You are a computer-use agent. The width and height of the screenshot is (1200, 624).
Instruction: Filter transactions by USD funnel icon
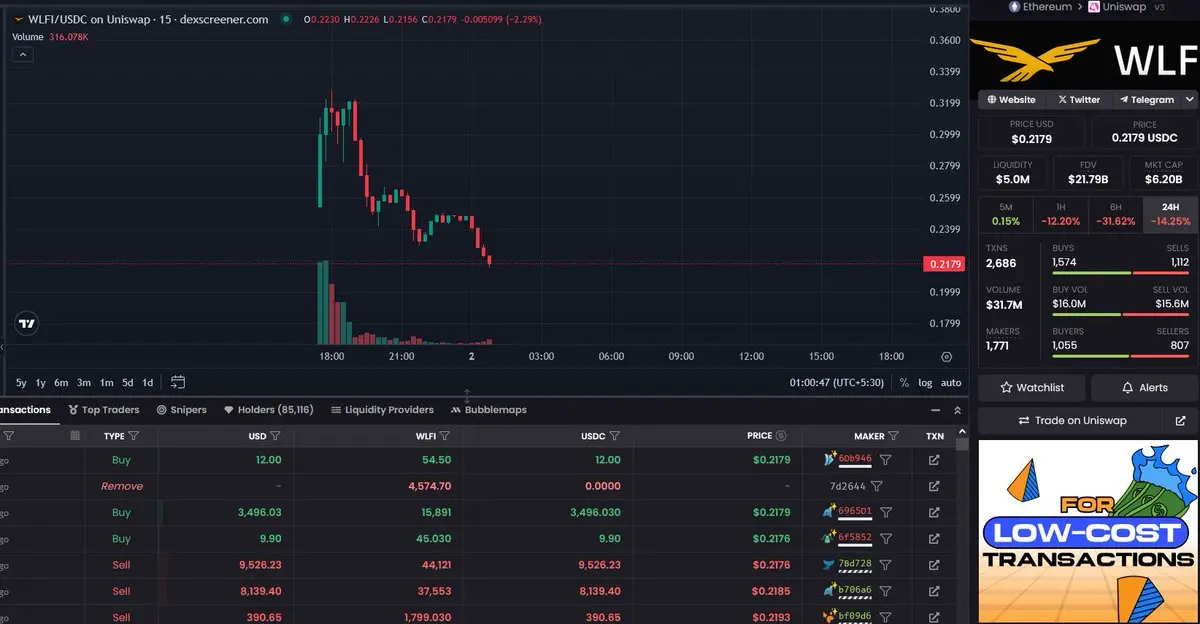coord(275,436)
